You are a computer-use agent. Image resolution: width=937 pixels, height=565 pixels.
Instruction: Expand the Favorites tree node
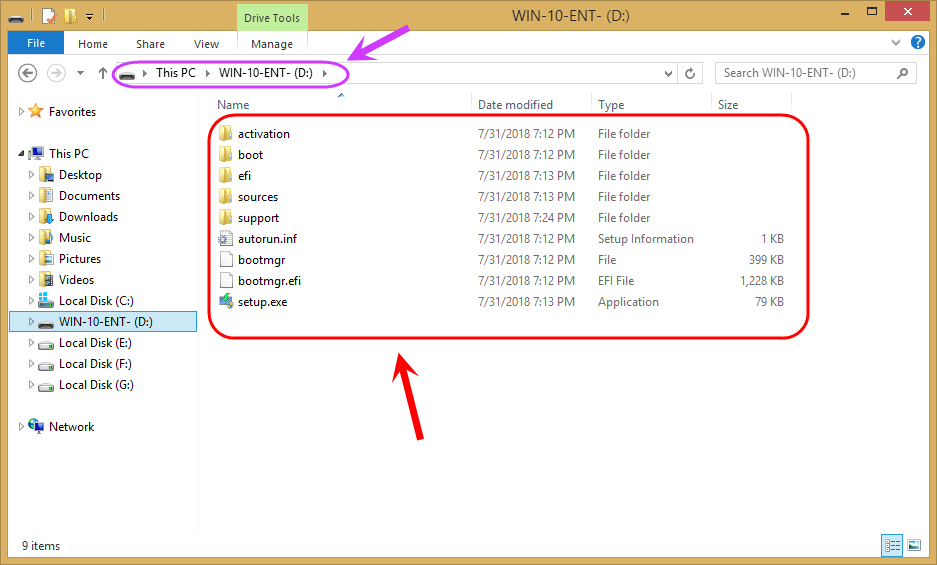point(21,111)
